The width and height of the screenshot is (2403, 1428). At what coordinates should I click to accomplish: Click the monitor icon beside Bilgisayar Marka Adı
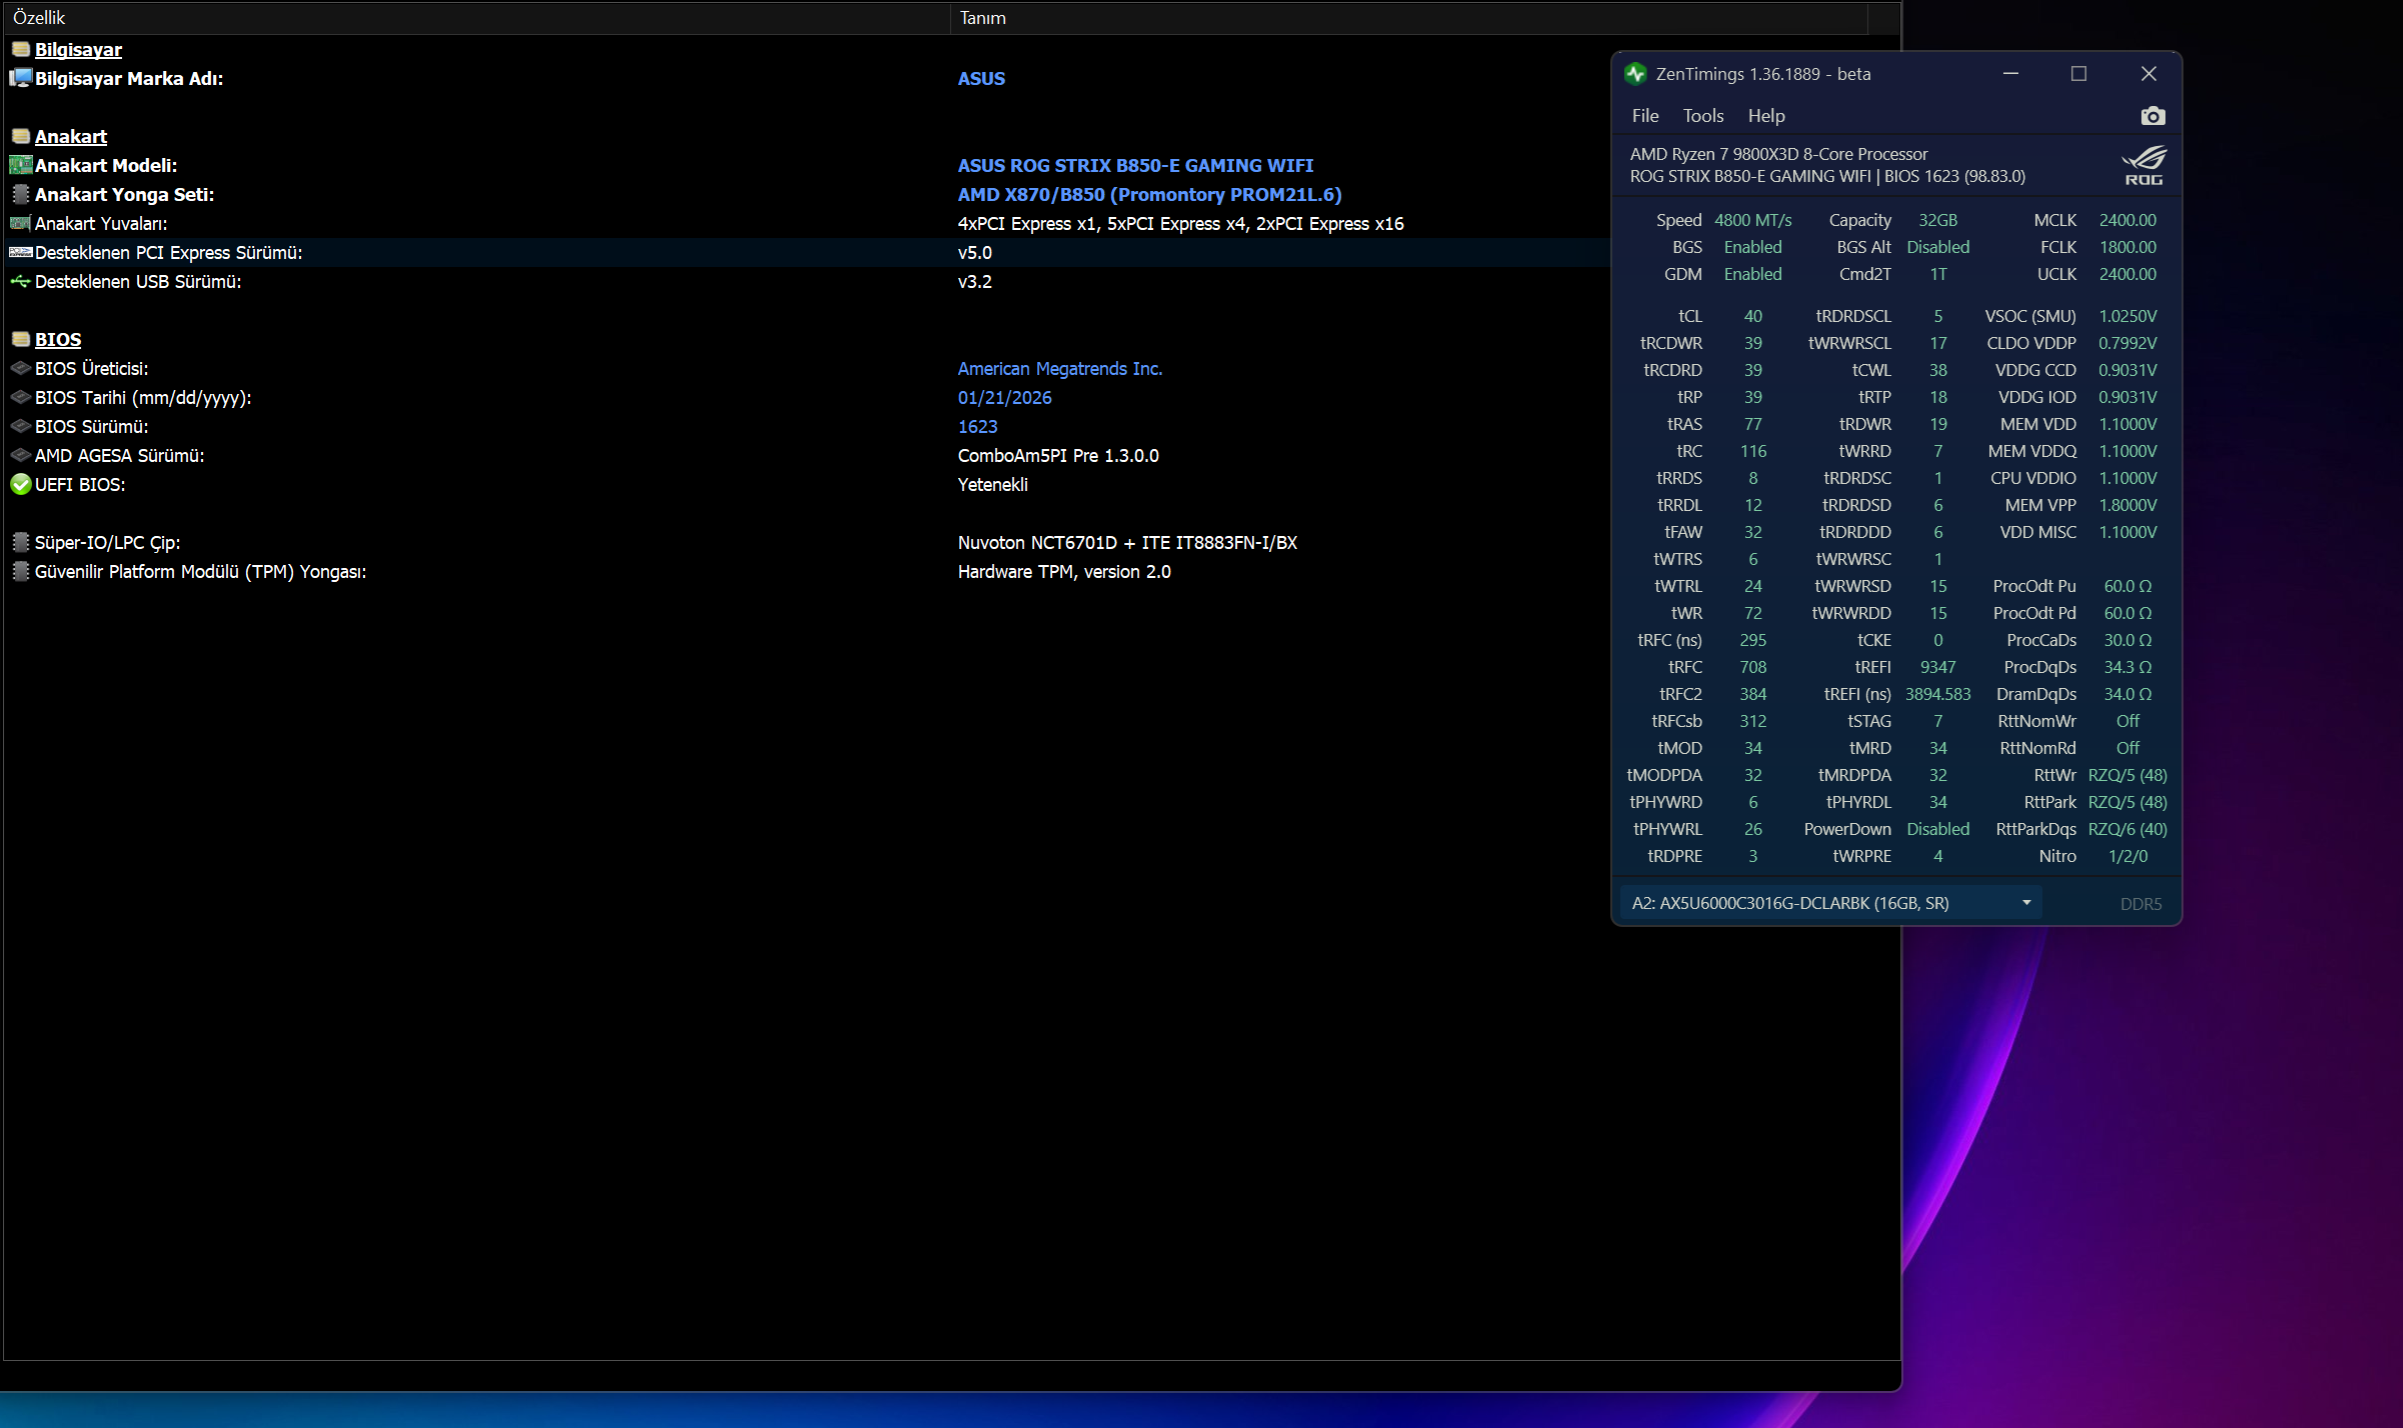click(x=20, y=78)
